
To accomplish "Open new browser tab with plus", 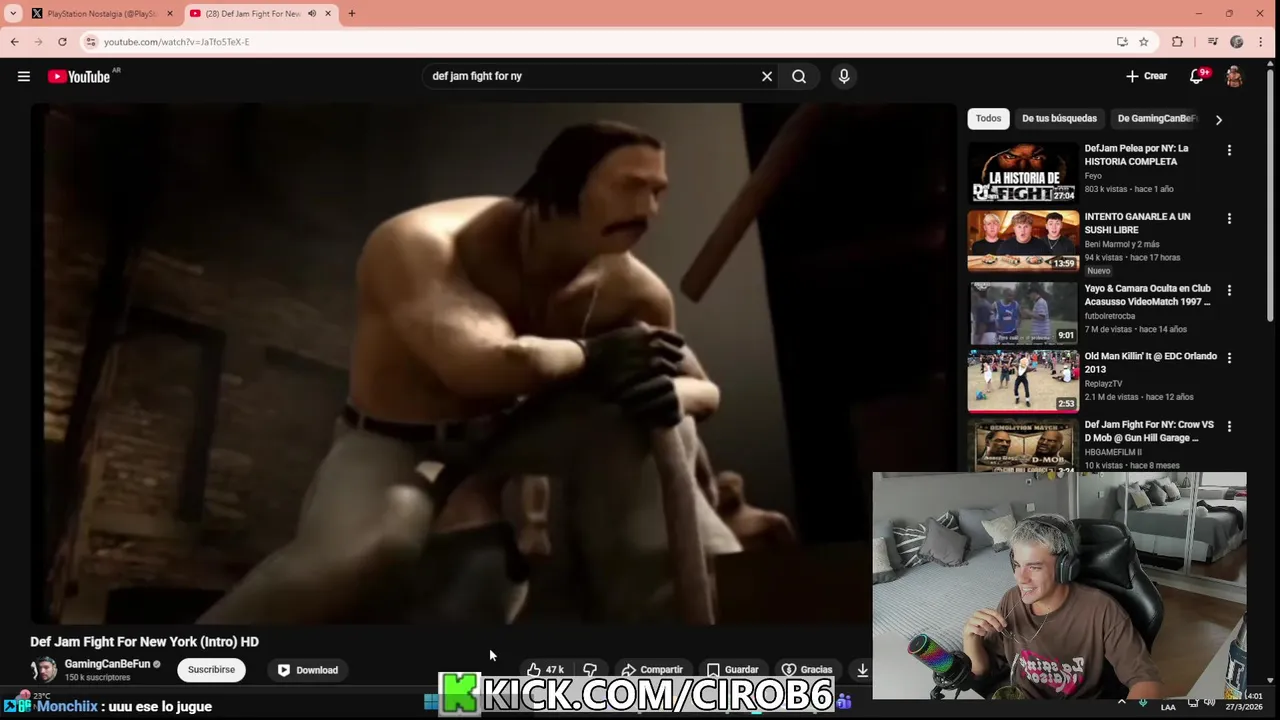I will click(x=351, y=14).
